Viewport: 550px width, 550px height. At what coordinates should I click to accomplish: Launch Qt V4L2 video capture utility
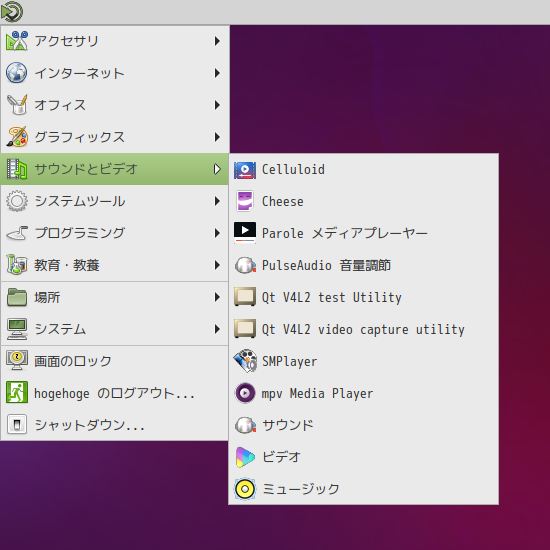tap(363, 329)
